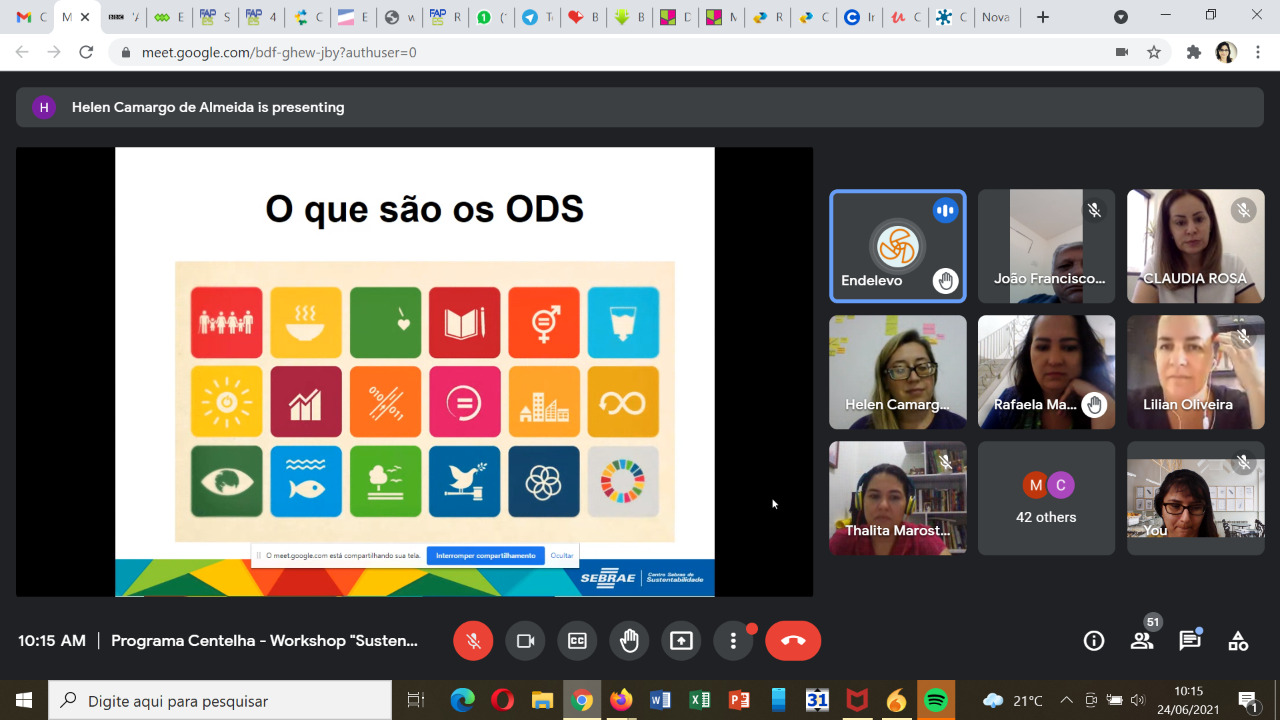Switch to the 'Nova' tab
The image size is (1280, 720).
[x=996, y=17]
